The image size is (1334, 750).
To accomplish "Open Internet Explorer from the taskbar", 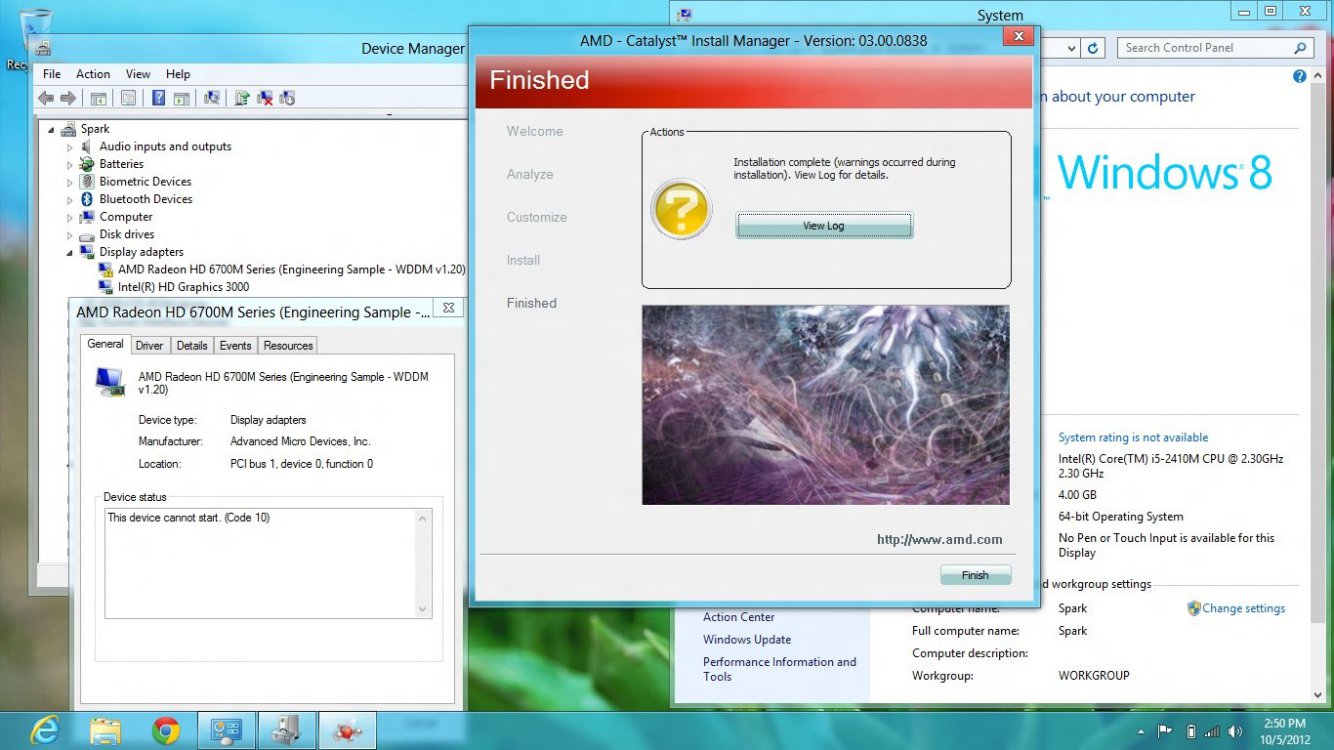I will (45, 731).
